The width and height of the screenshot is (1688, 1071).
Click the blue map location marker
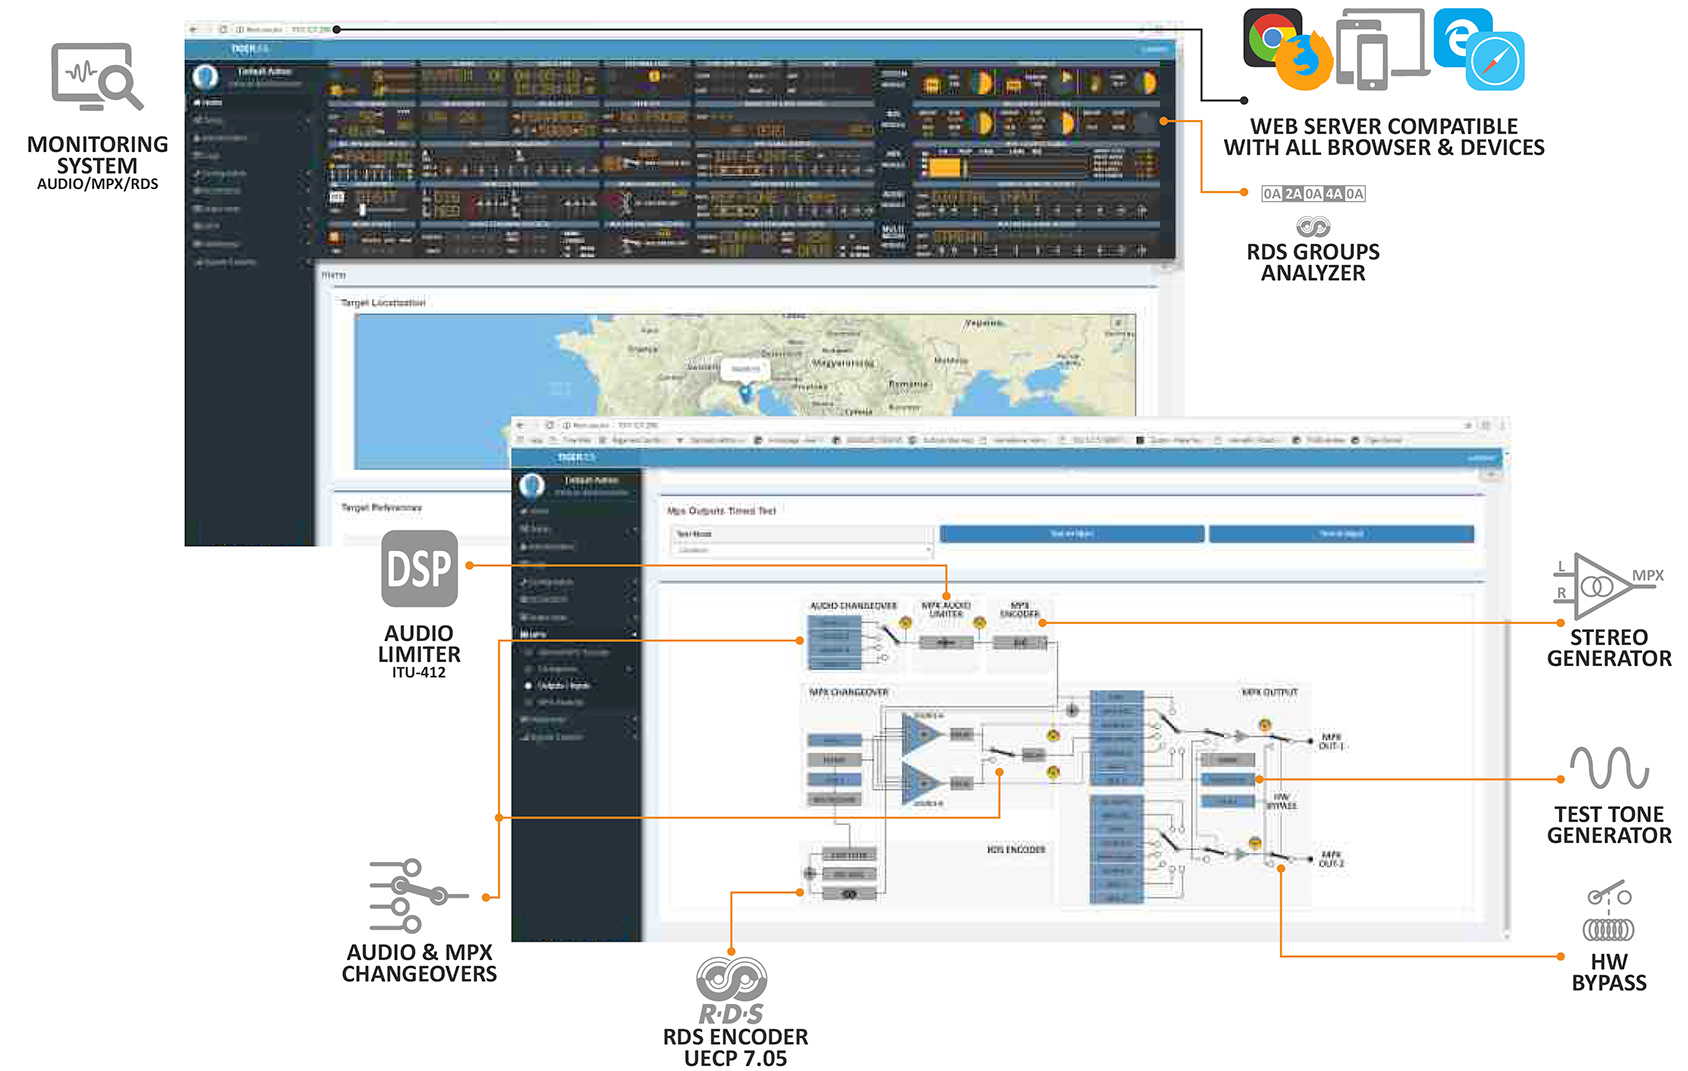coord(745,394)
